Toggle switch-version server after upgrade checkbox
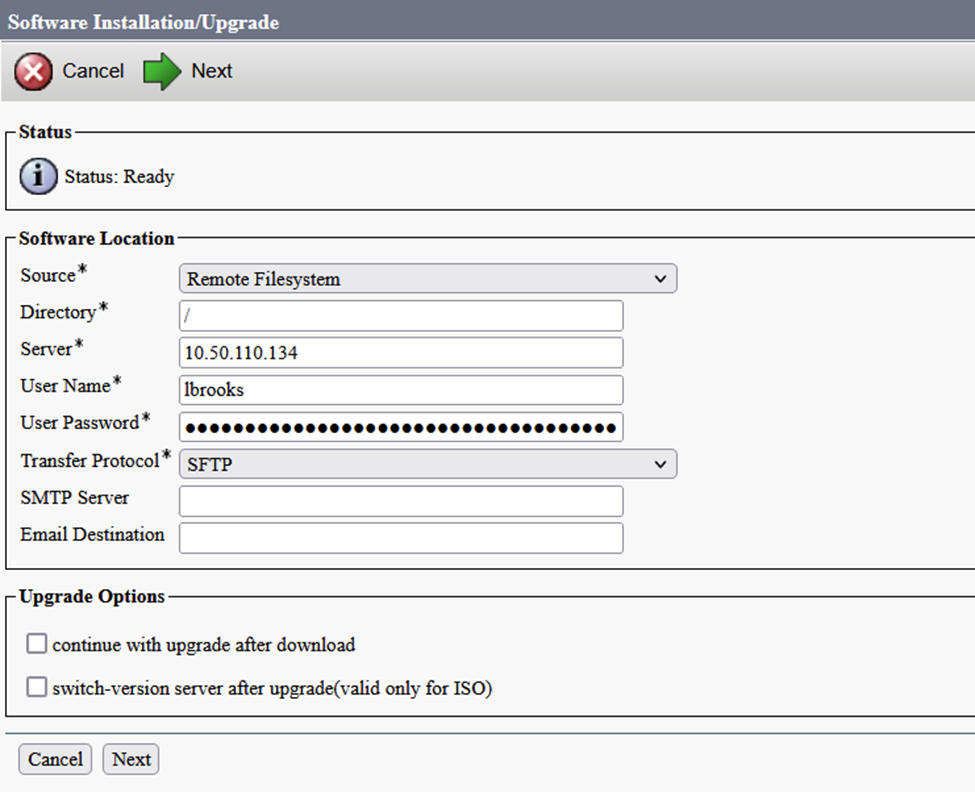The width and height of the screenshot is (975, 792). 37,687
